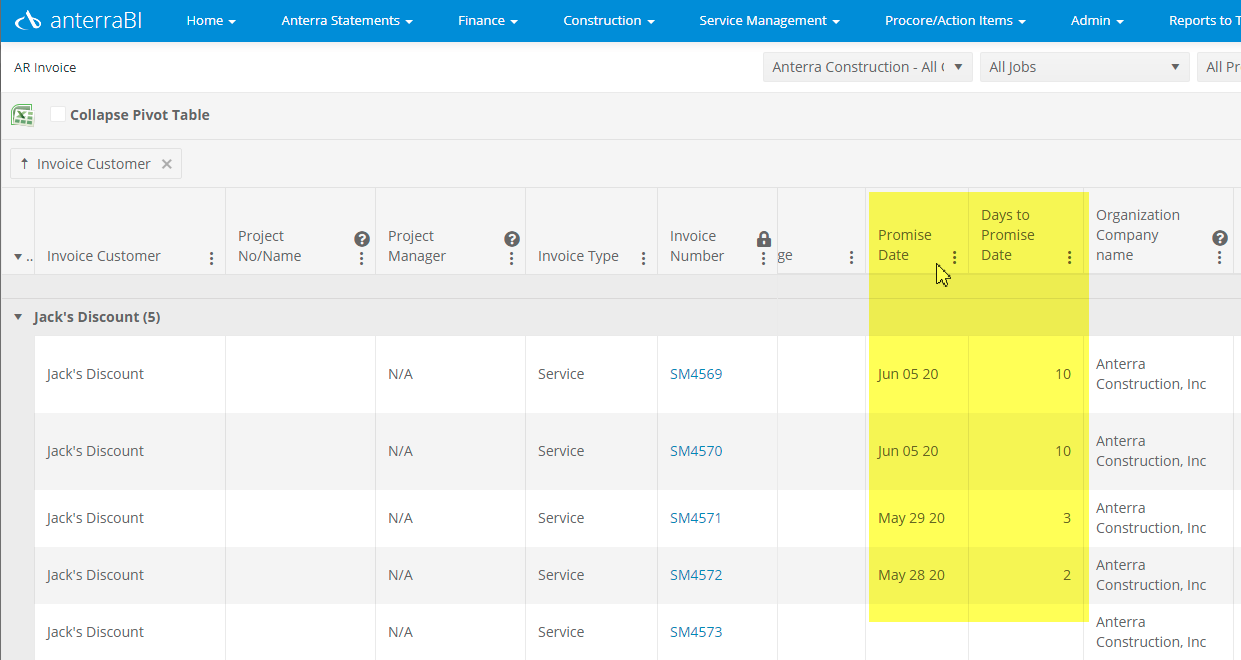Sort by Days to Promise Date header
This screenshot has width=1241, height=660.
pyautogui.click(x=1008, y=235)
